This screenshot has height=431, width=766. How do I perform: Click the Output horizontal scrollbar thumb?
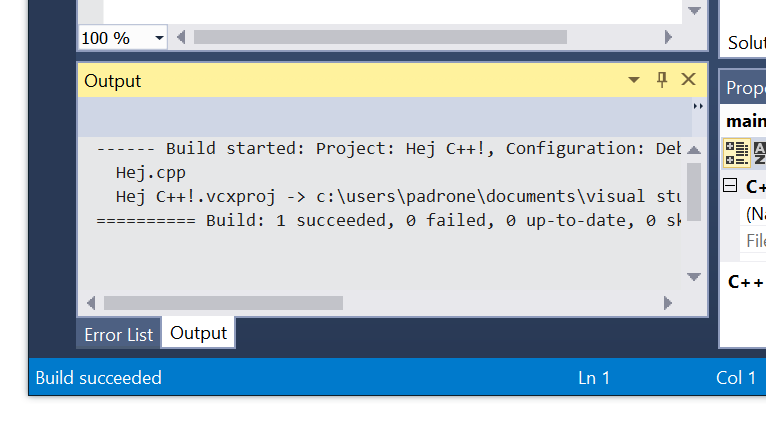pyautogui.click(x=223, y=303)
